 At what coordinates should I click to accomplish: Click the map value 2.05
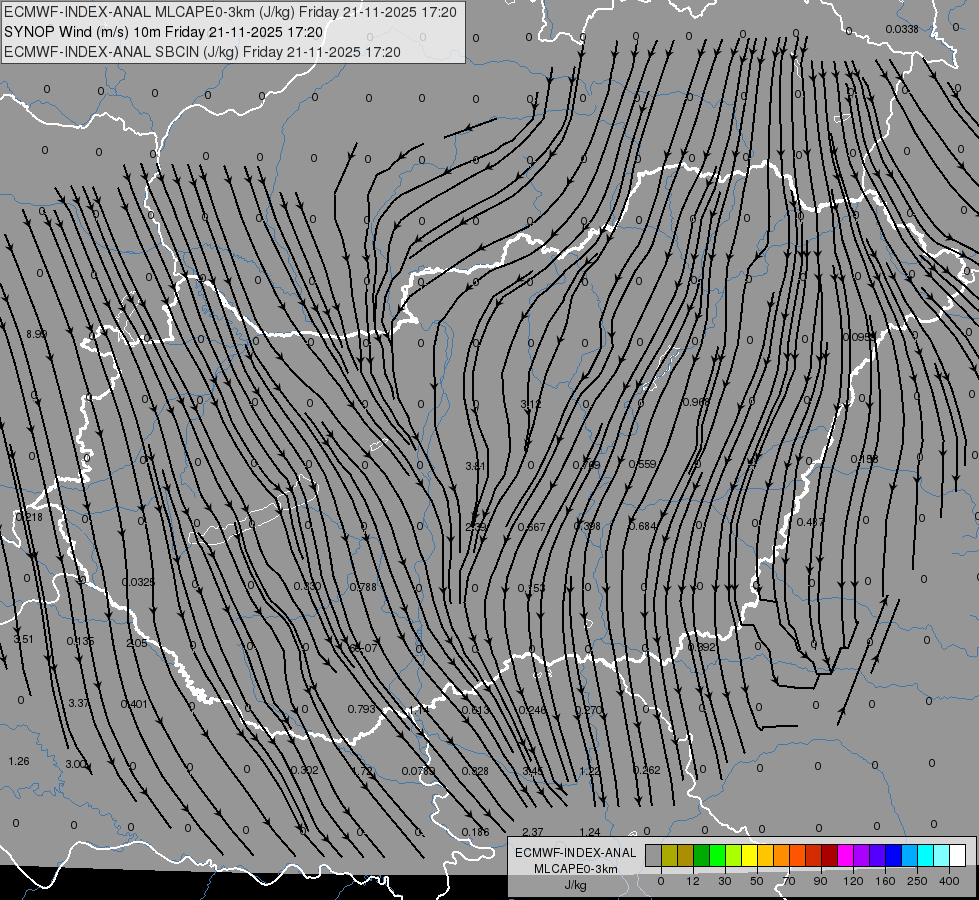tap(137, 643)
